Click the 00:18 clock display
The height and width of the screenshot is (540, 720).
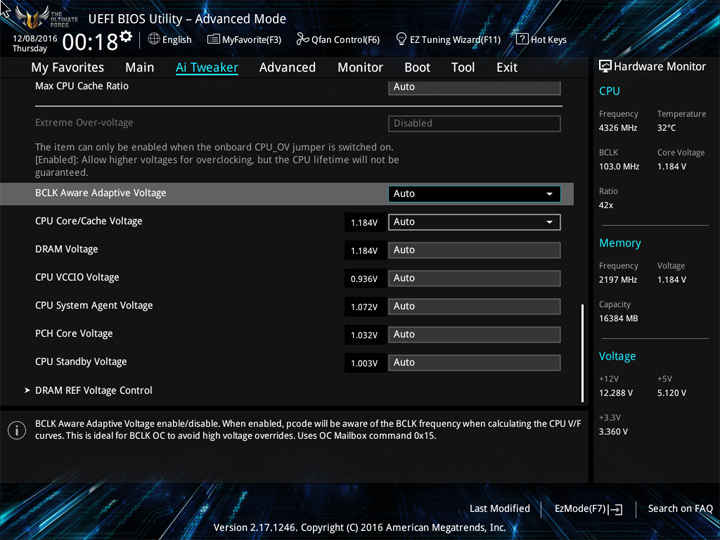[x=90, y=42]
